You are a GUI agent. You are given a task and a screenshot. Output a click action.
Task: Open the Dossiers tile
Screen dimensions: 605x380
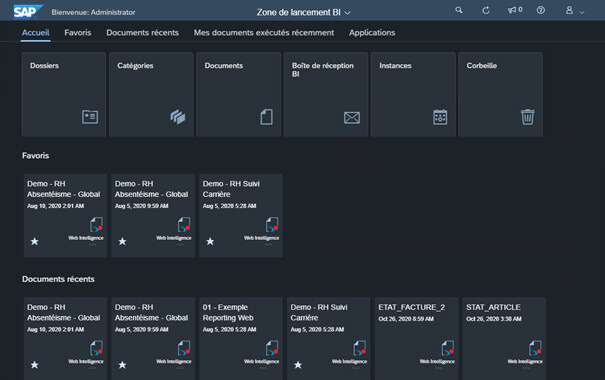pyautogui.click(x=64, y=95)
